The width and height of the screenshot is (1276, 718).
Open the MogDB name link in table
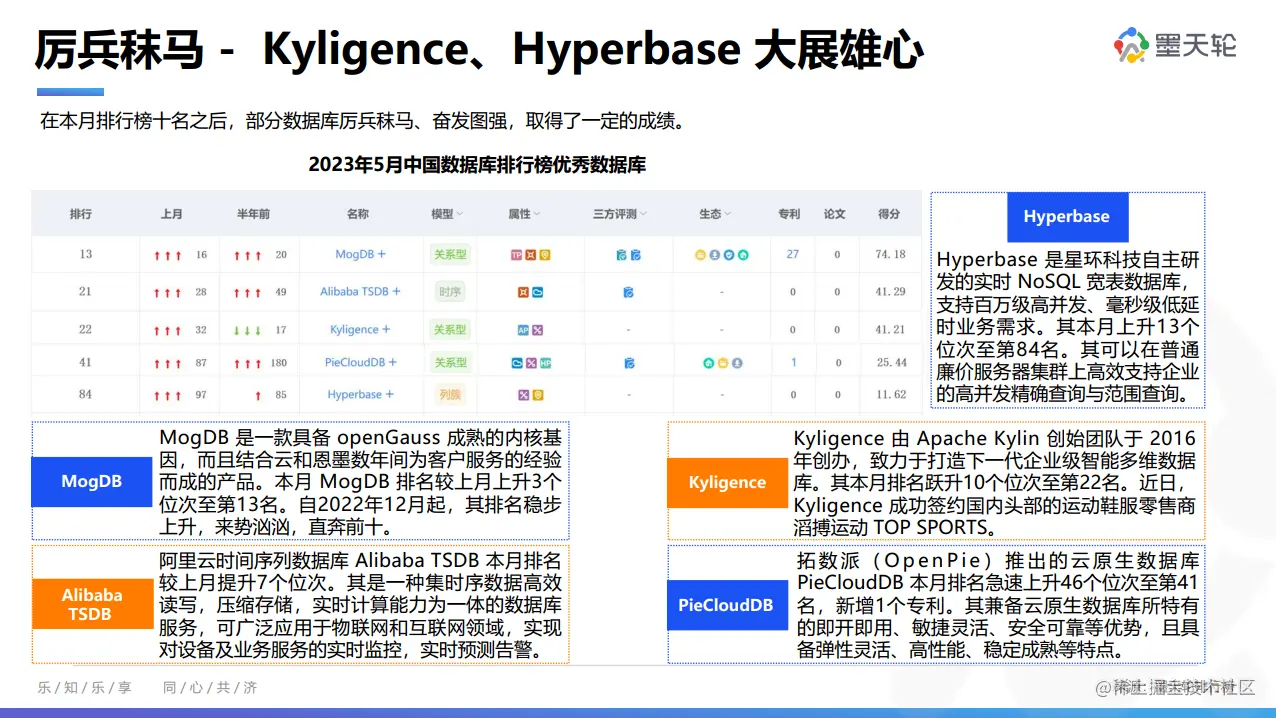(355, 254)
